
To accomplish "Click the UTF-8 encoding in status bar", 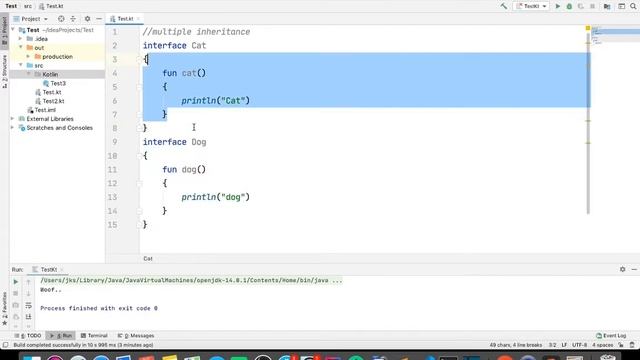I will point(579,345).
